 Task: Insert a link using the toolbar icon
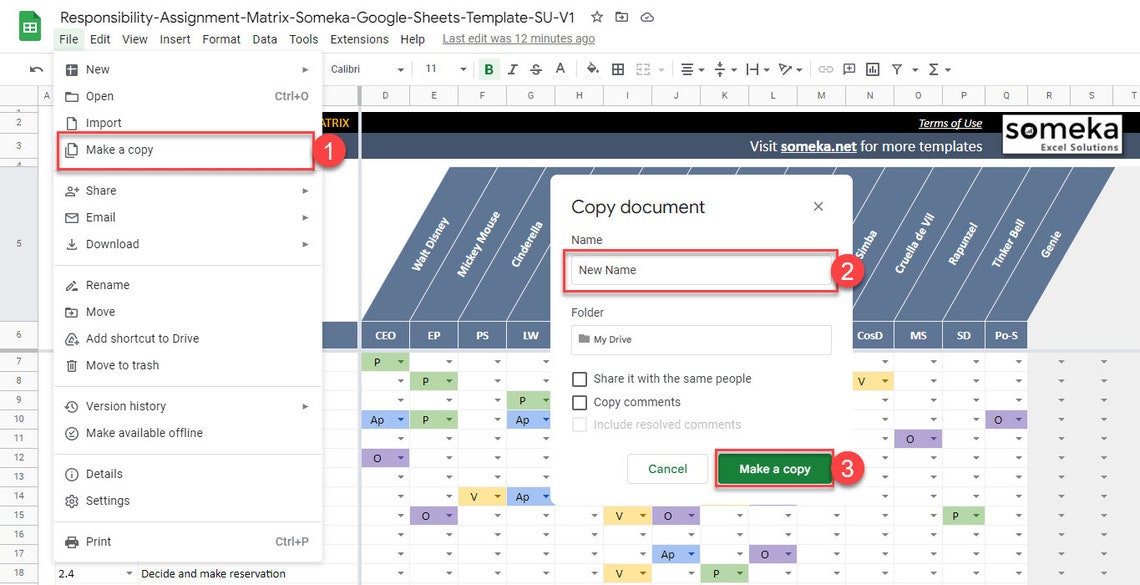point(825,69)
